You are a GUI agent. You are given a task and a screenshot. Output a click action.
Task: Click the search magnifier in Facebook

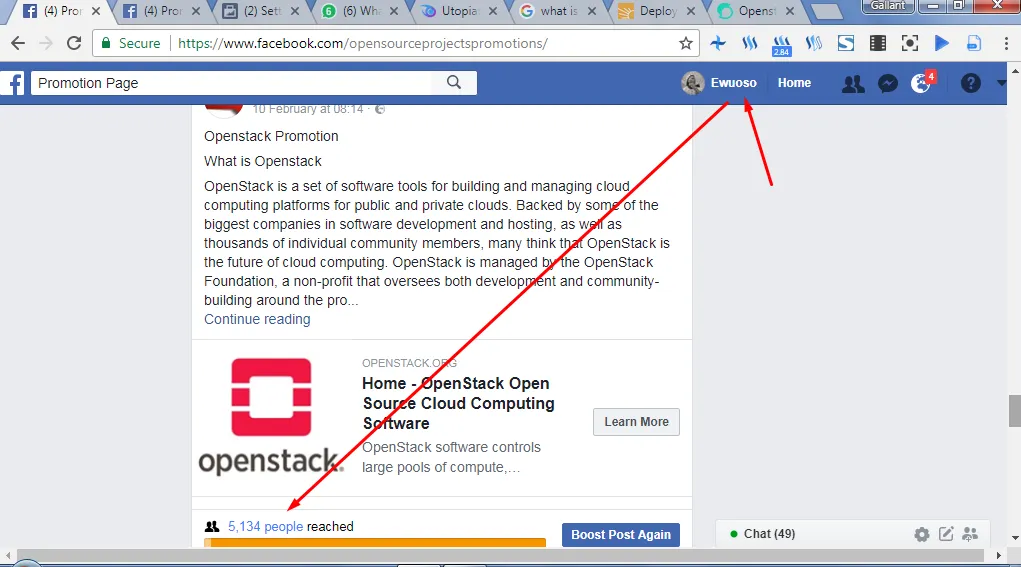click(x=454, y=83)
